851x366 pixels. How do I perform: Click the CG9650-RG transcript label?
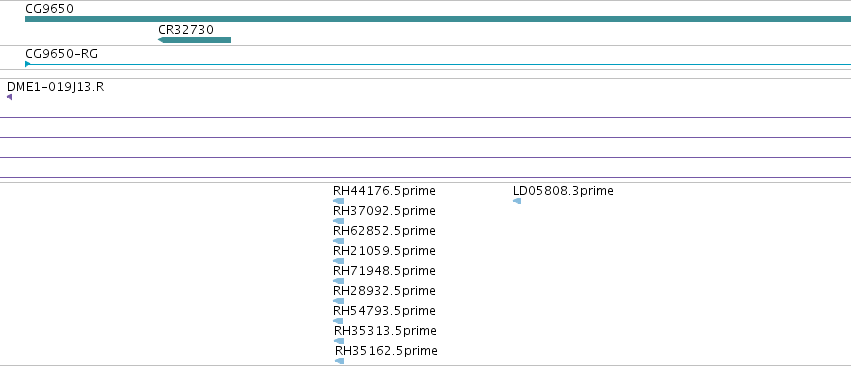(x=62, y=54)
